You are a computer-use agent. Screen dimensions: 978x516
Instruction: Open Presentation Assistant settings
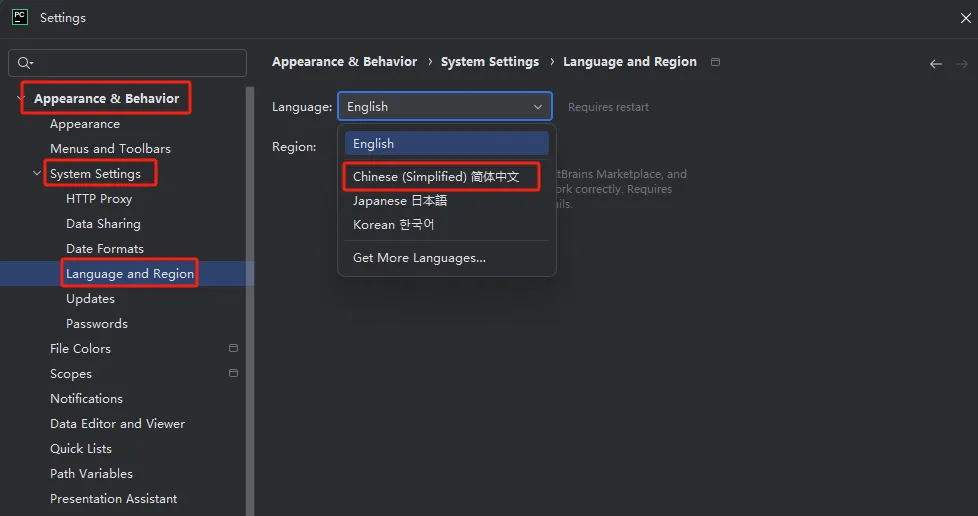click(114, 499)
